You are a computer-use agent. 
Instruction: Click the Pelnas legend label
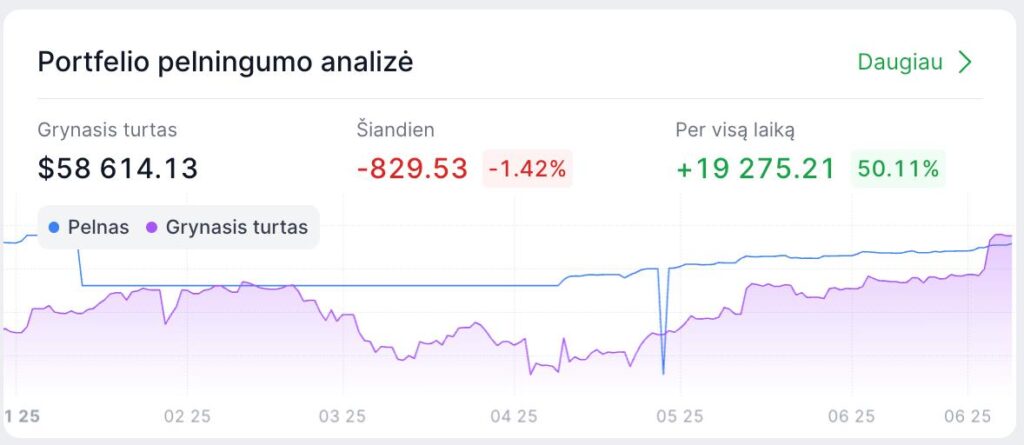click(98, 227)
